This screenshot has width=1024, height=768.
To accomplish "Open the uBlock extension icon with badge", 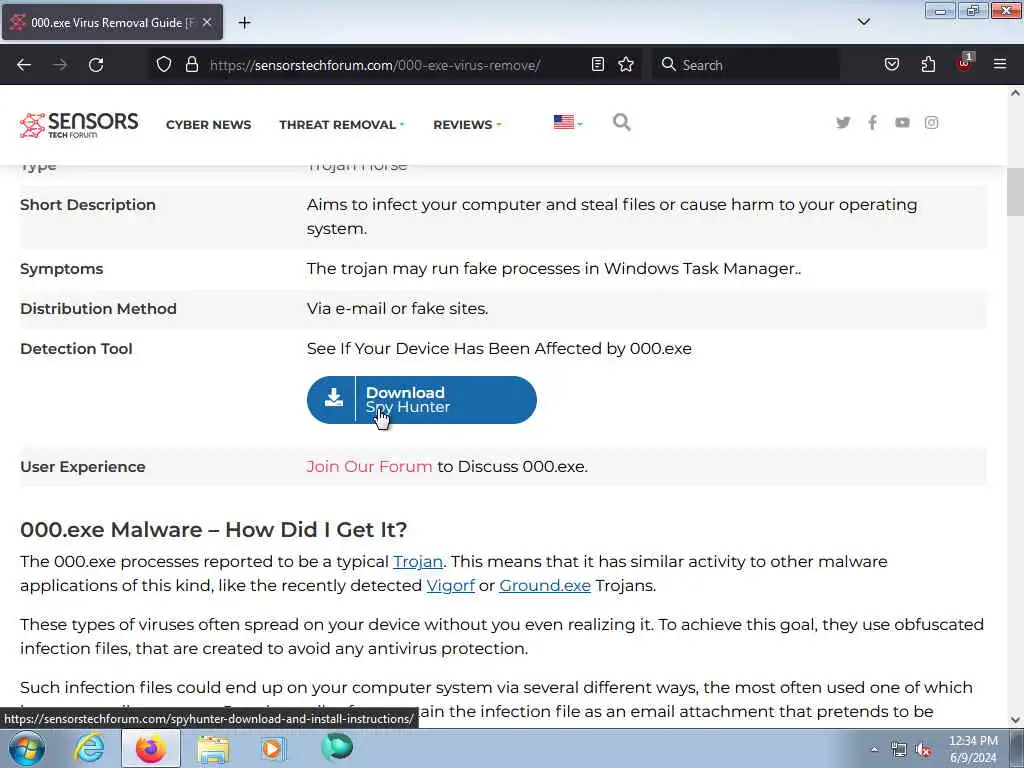I will pos(965,63).
